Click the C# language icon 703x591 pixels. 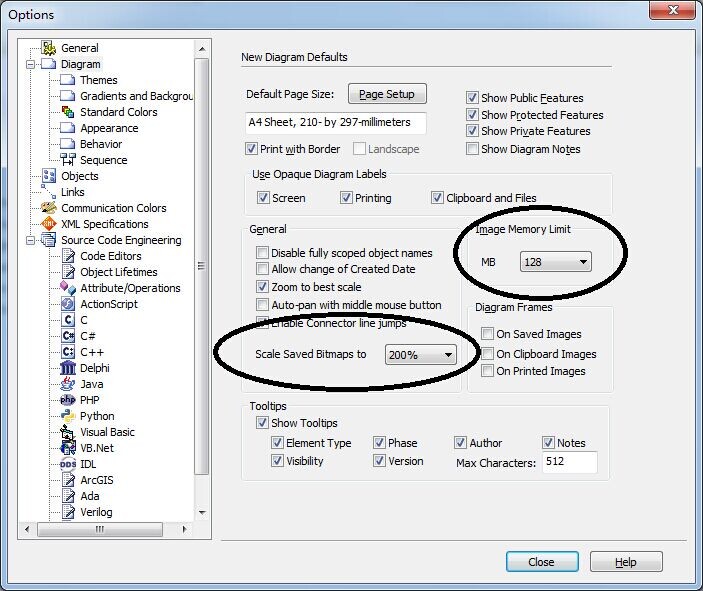pos(68,336)
